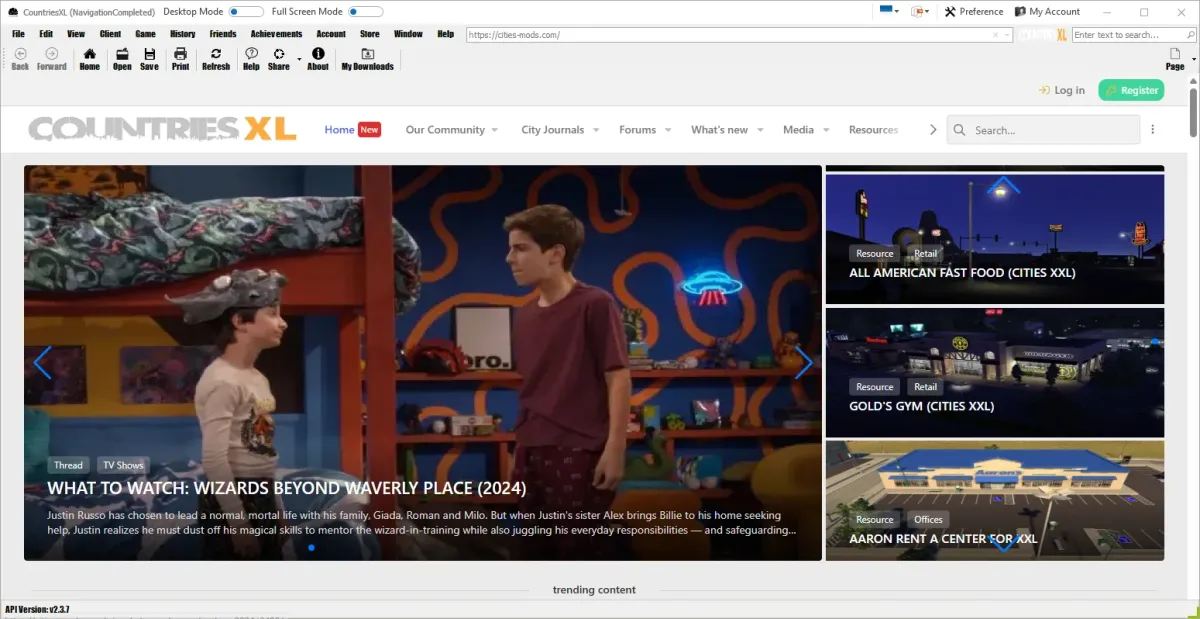This screenshot has width=1200, height=619.
Task: Advance slider with right carousel arrow
Action: point(803,363)
